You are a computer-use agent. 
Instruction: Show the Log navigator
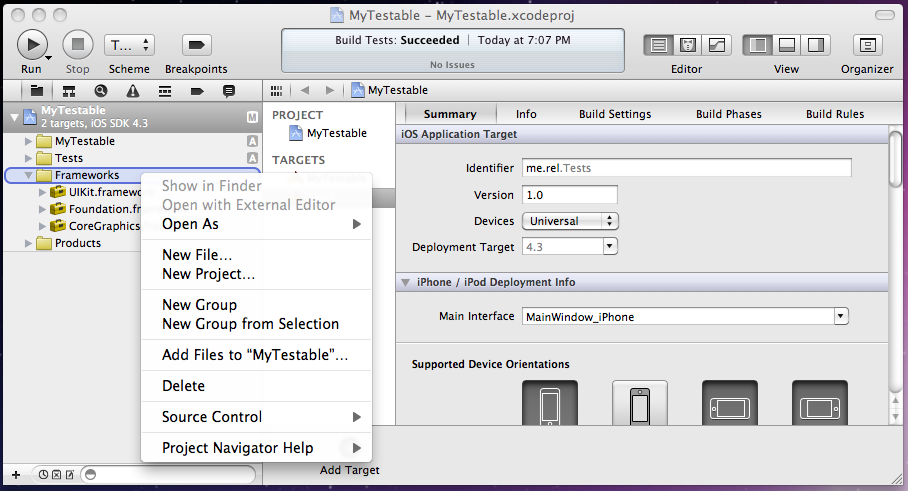pos(229,91)
